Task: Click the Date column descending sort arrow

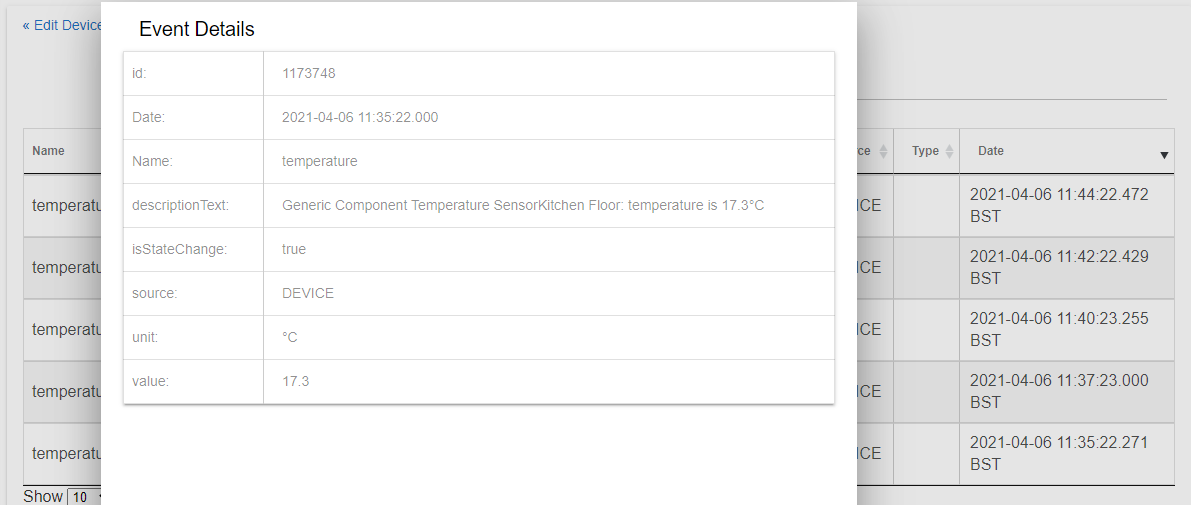Action: [x=1164, y=155]
